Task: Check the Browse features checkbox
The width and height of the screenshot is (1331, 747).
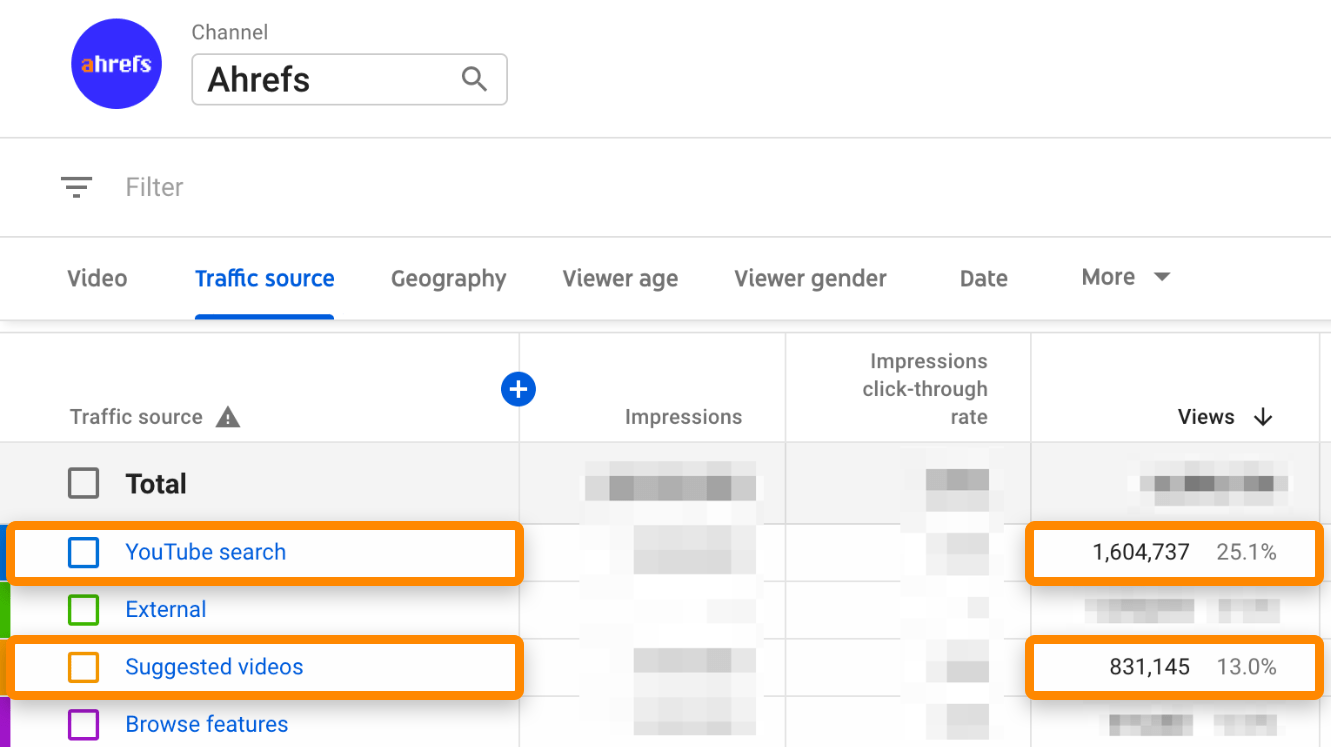Action: tap(84, 724)
